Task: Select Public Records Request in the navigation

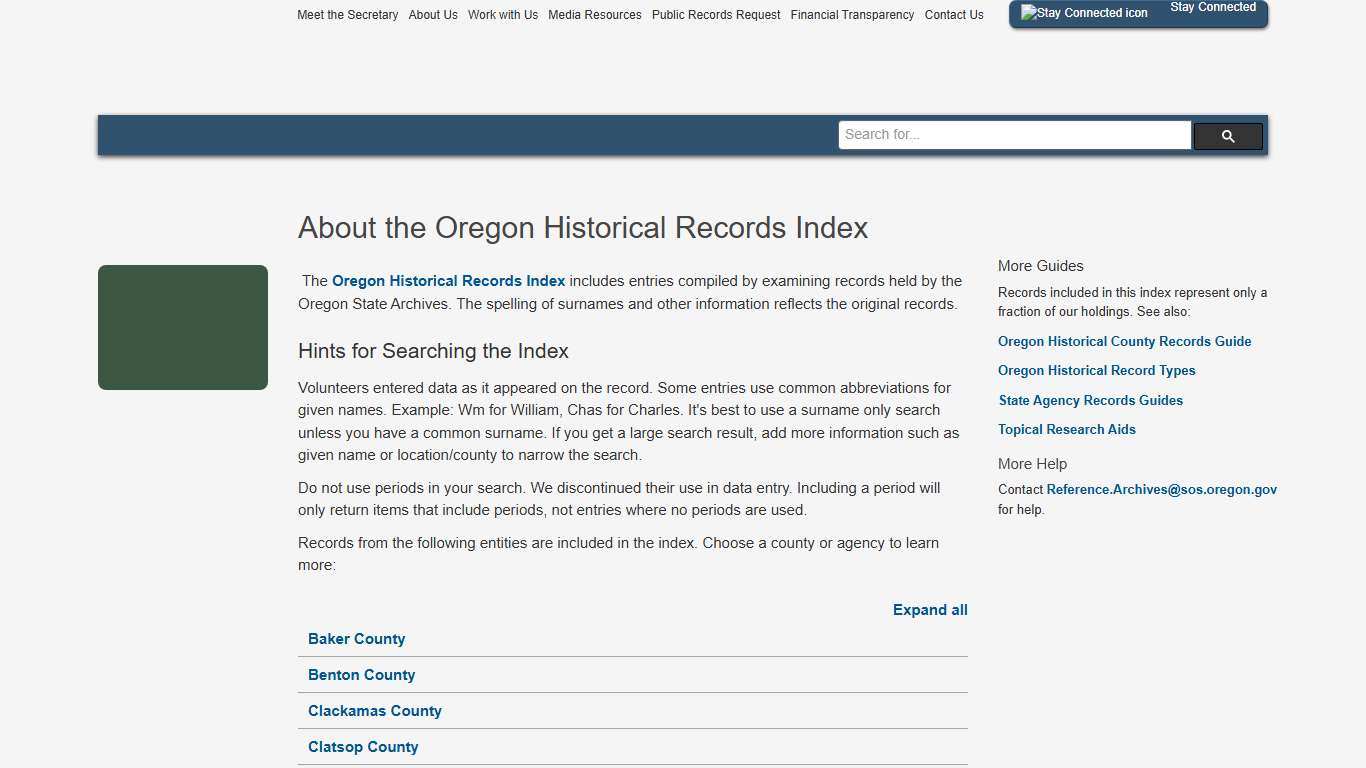Action: click(x=715, y=14)
